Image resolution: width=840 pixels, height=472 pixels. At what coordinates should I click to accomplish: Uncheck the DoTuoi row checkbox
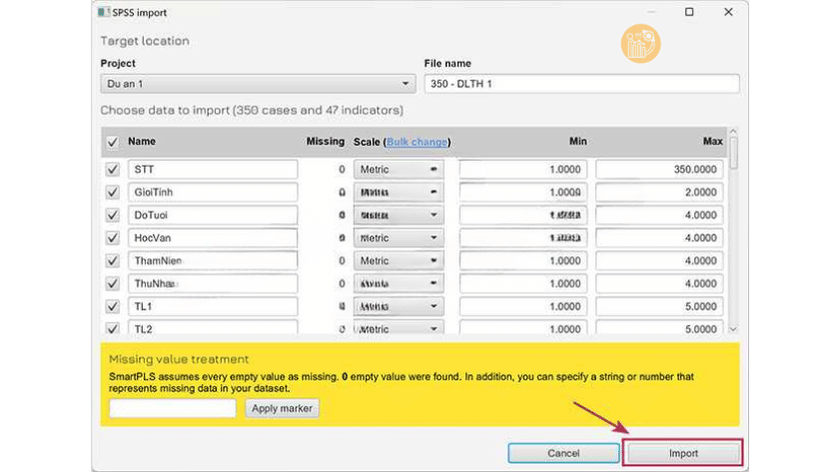point(112,215)
